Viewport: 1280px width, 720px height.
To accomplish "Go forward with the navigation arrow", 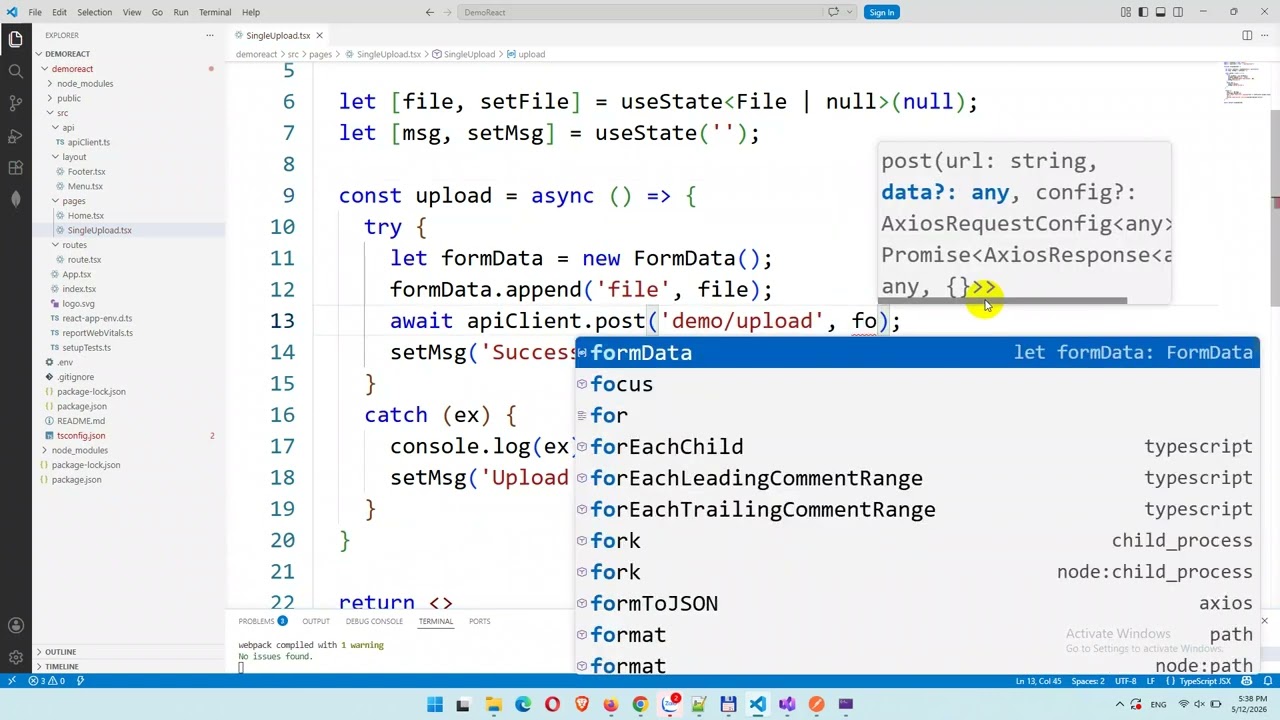I will point(447,12).
